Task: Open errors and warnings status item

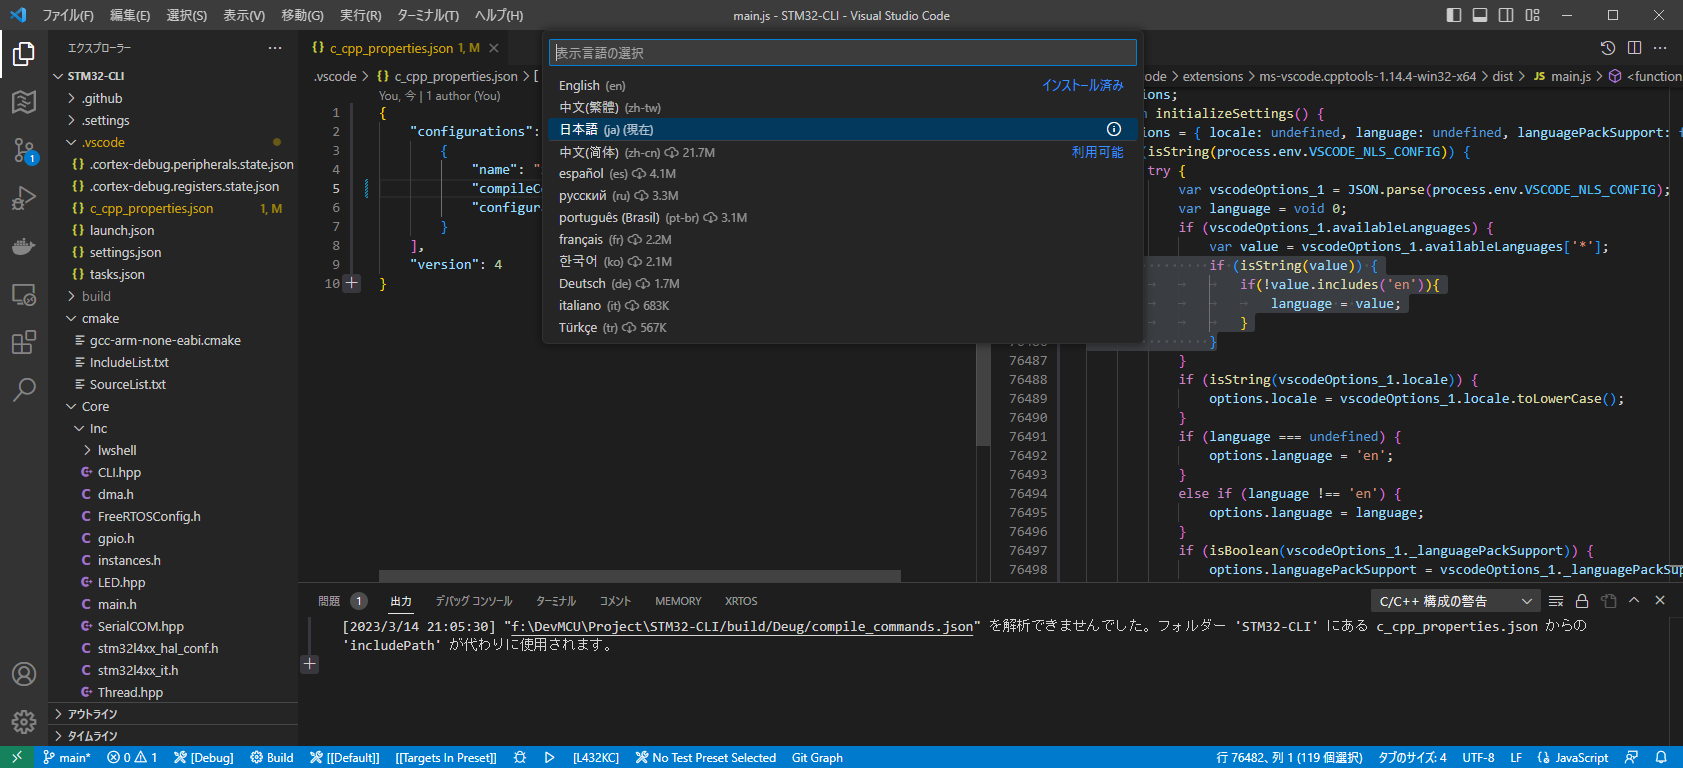Action: tap(132, 757)
